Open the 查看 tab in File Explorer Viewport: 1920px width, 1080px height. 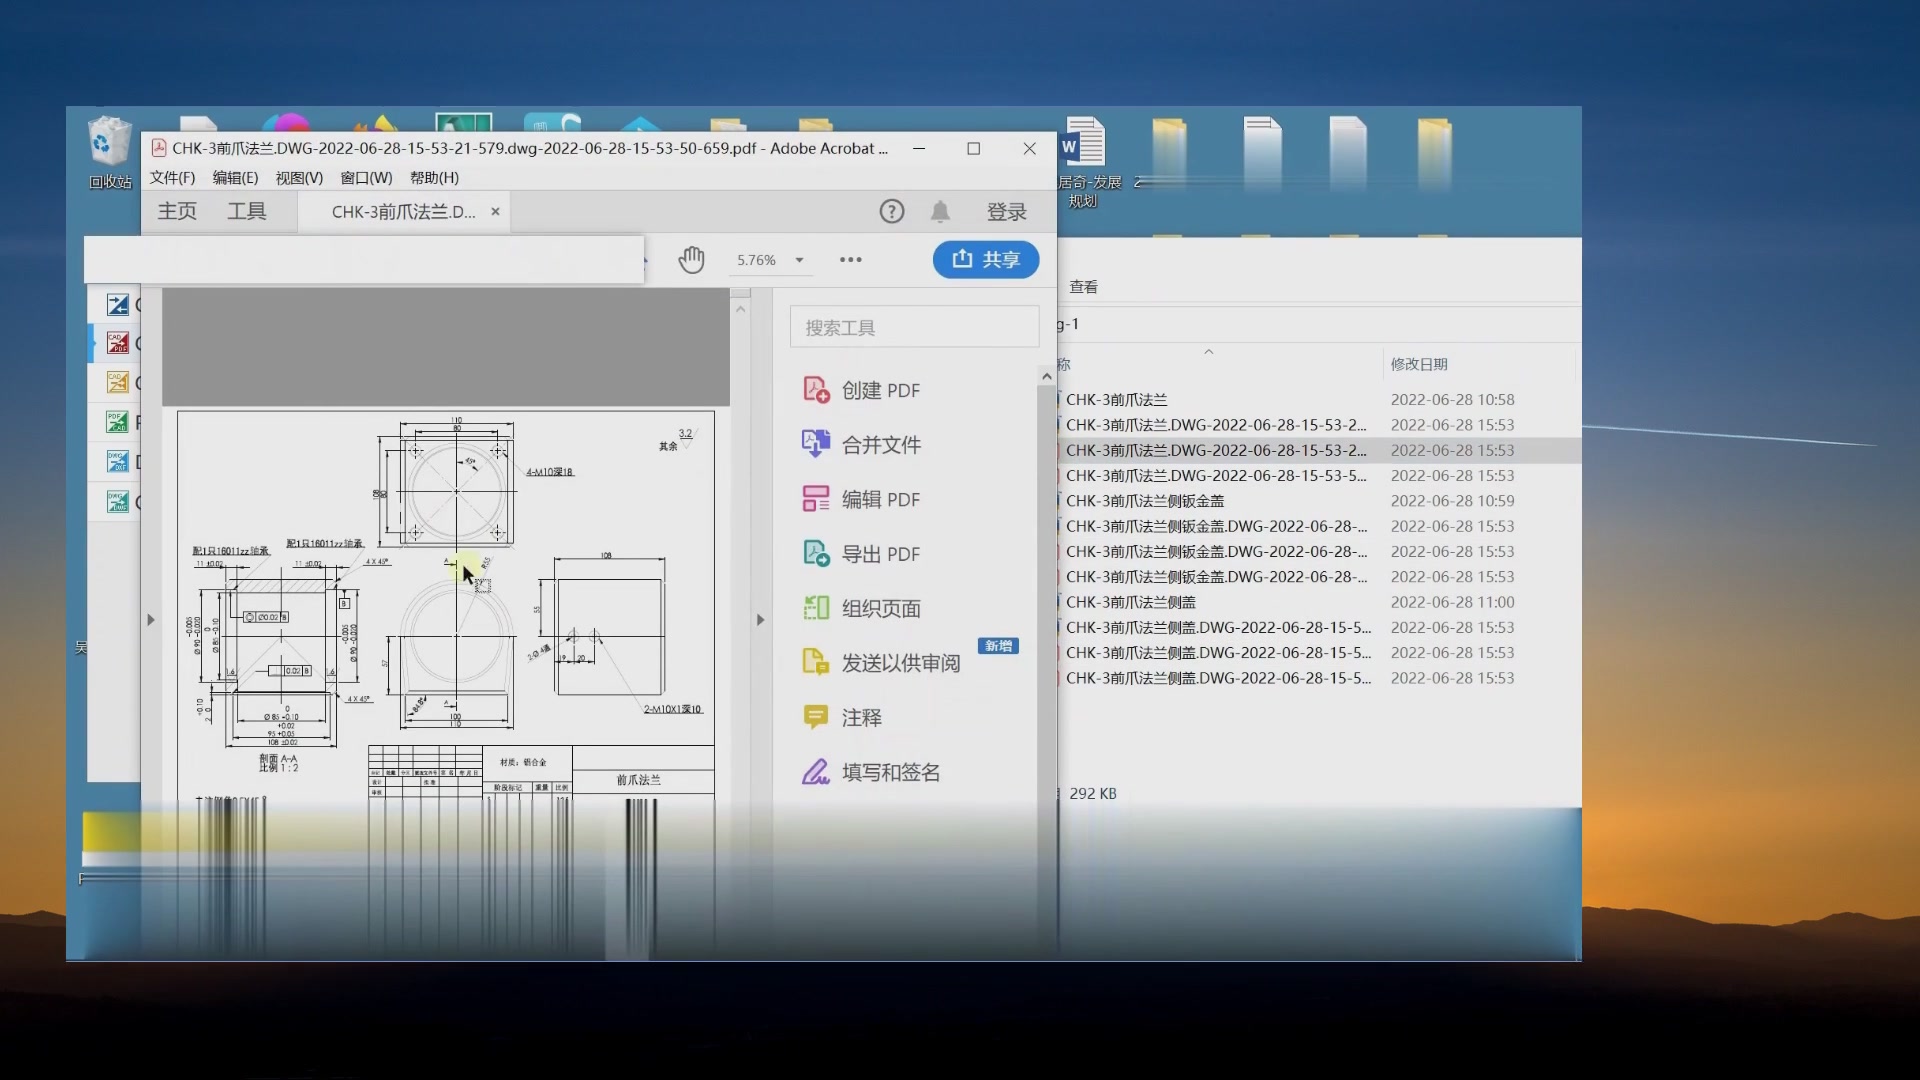pos(1083,287)
